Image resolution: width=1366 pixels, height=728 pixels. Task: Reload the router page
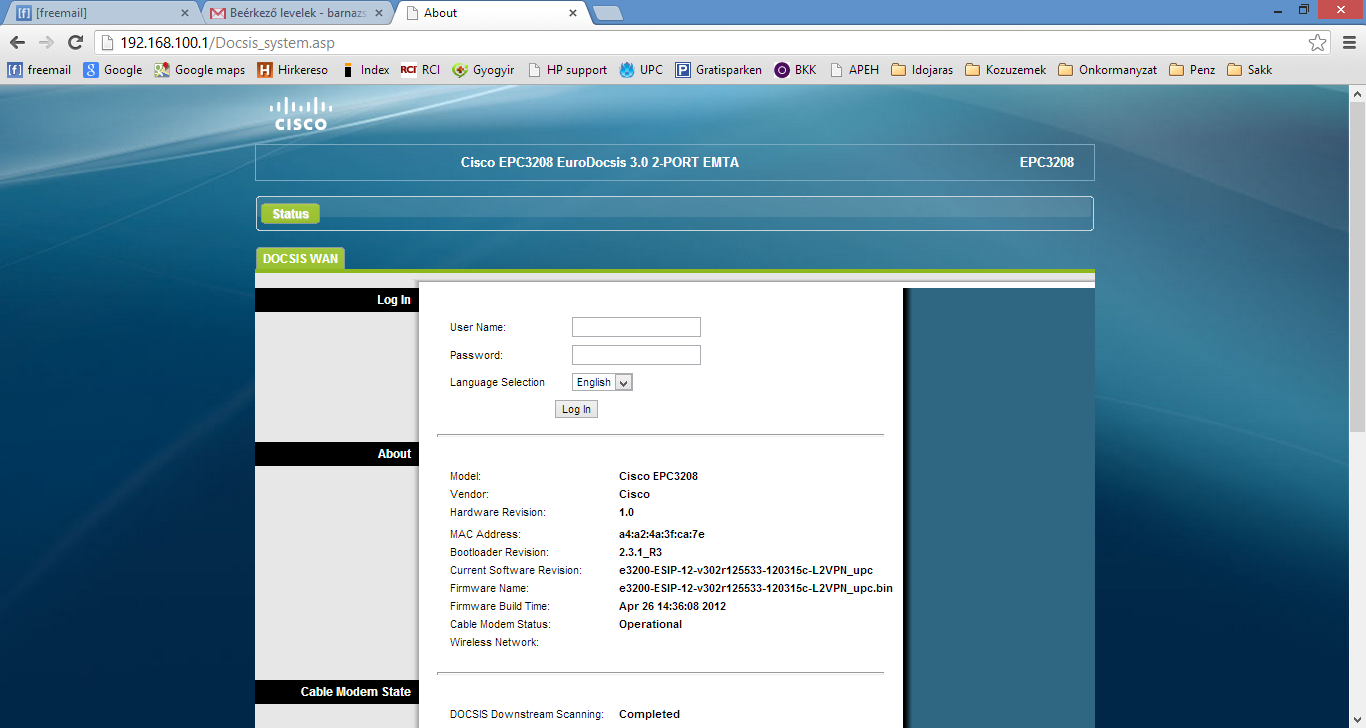[75, 42]
